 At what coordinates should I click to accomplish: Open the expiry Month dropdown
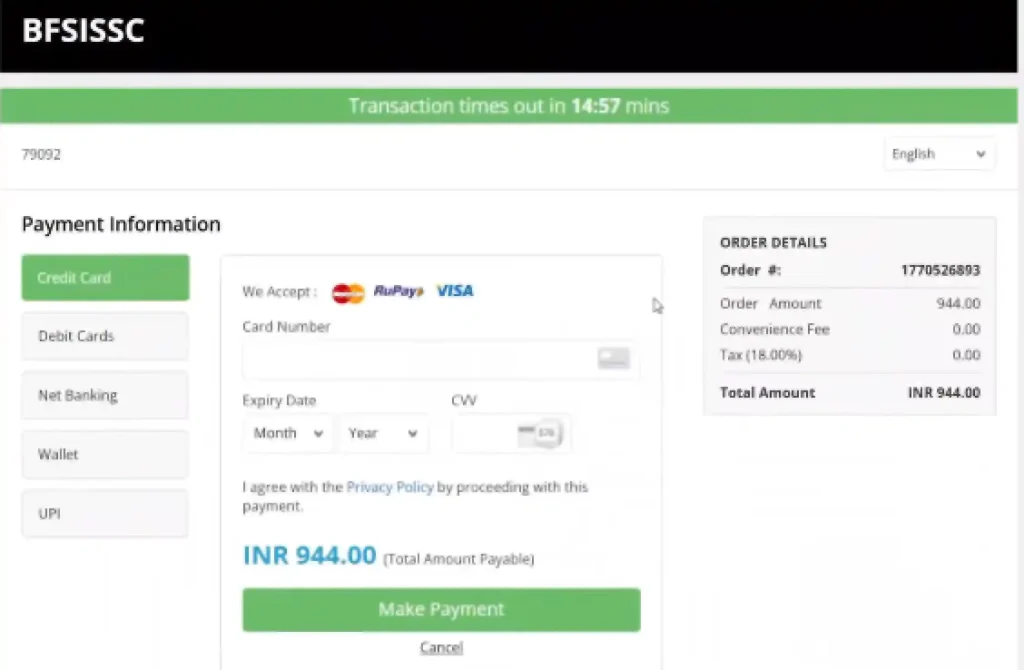[x=288, y=433]
